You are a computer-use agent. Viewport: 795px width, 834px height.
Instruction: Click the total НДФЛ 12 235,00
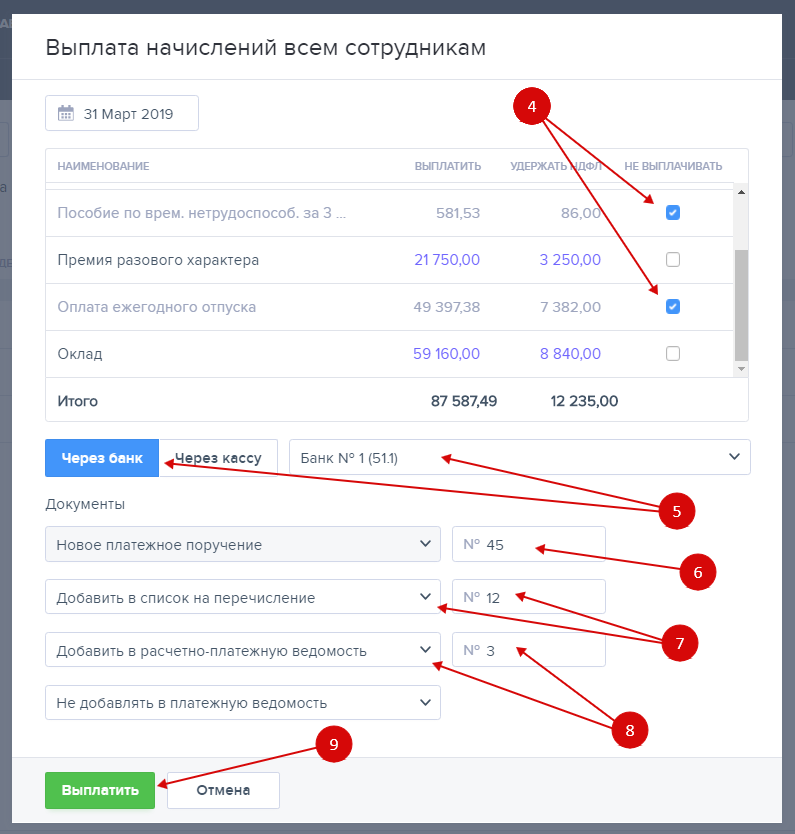click(584, 401)
